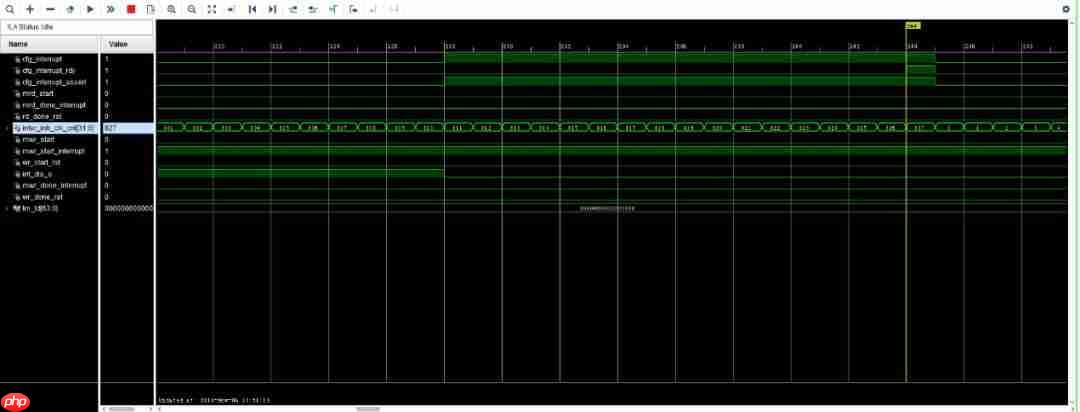This screenshot has height=412, width=1080.
Task: Zoom out of the waveform
Action: 191,10
